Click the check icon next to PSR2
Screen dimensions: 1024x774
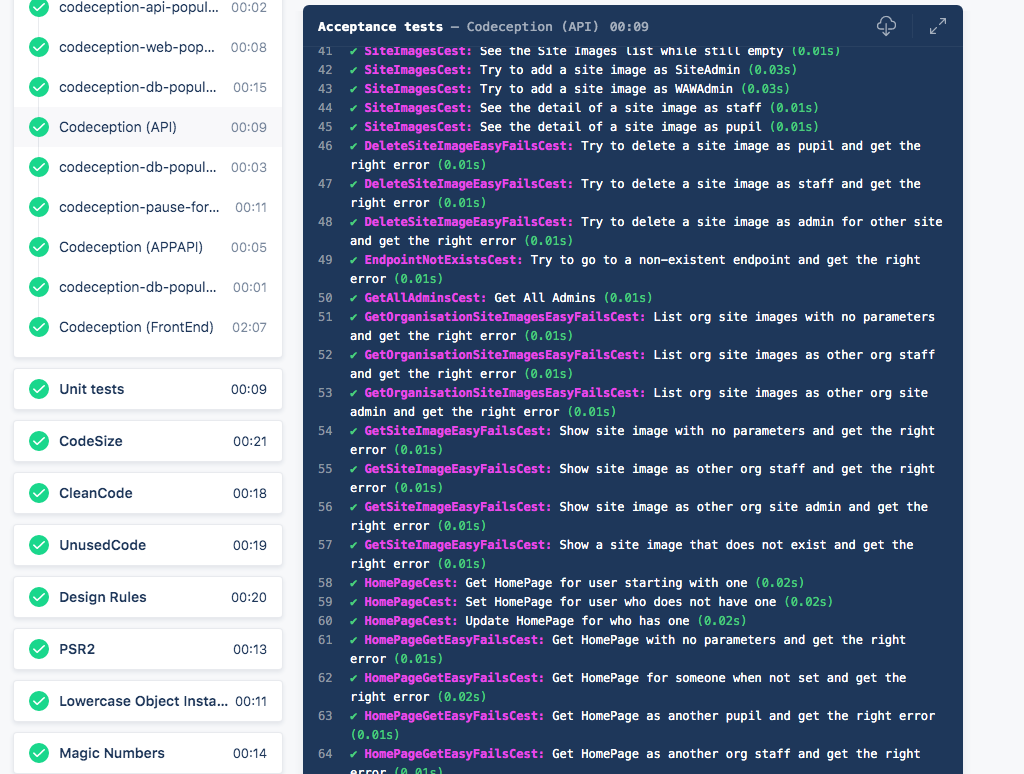tap(38, 649)
